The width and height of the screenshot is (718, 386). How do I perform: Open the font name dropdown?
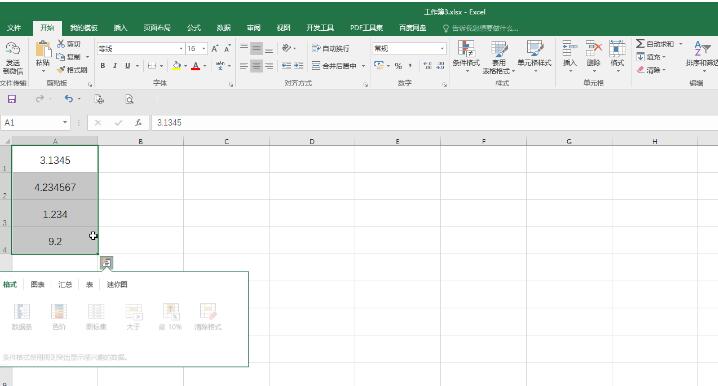(x=181, y=49)
